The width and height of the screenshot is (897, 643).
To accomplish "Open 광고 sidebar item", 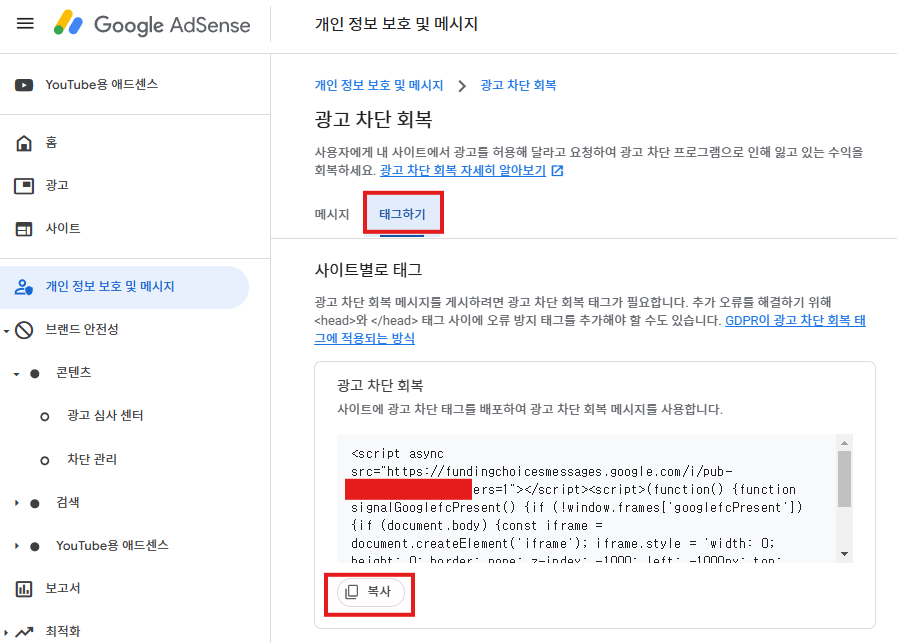I will click(57, 185).
